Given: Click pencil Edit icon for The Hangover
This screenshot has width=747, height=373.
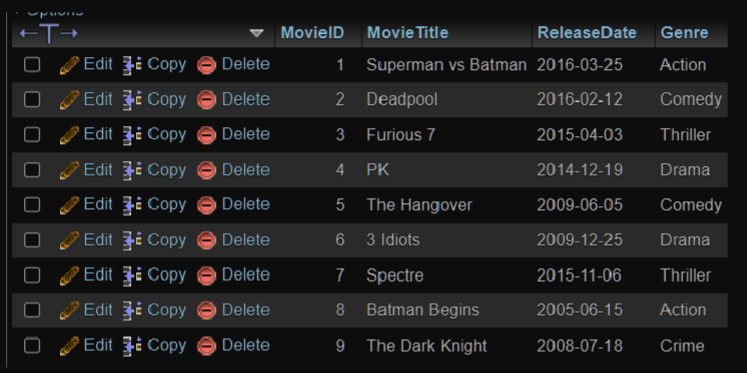Looking at the screenshot, I should [69, 205].
